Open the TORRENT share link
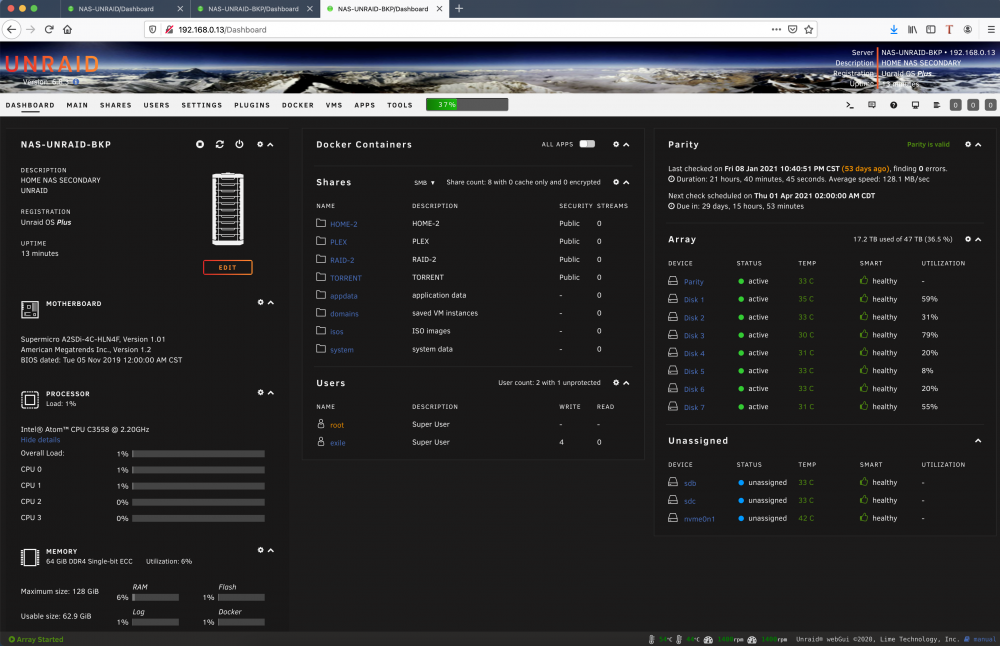The height and width of the screenshot is (646, 1000). click(346, 277)
